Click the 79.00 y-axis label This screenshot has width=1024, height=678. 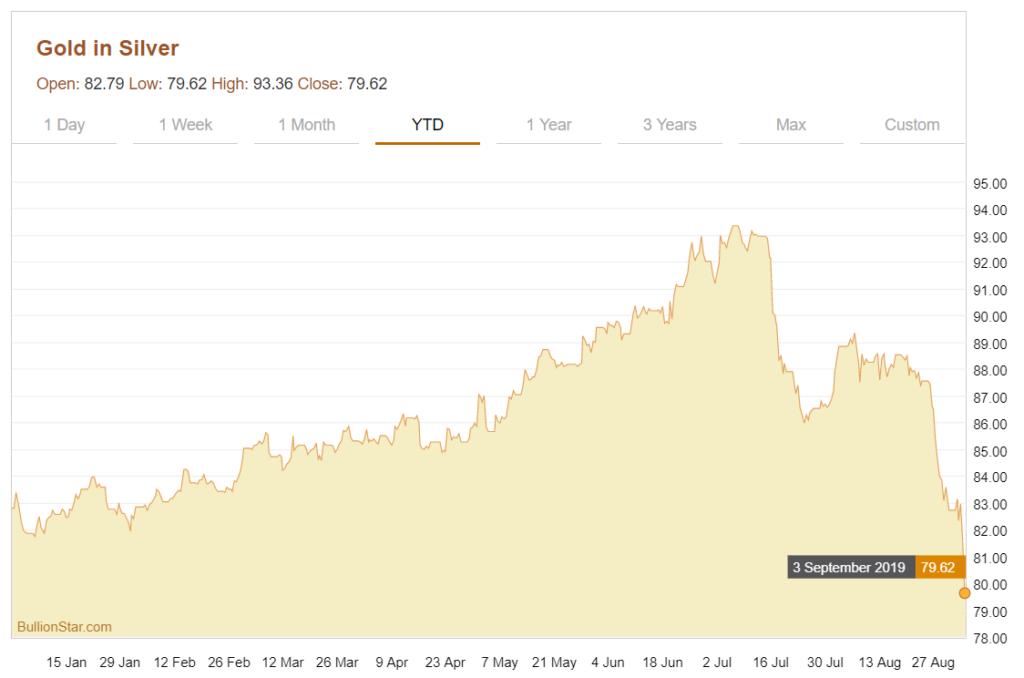point(990,611)
